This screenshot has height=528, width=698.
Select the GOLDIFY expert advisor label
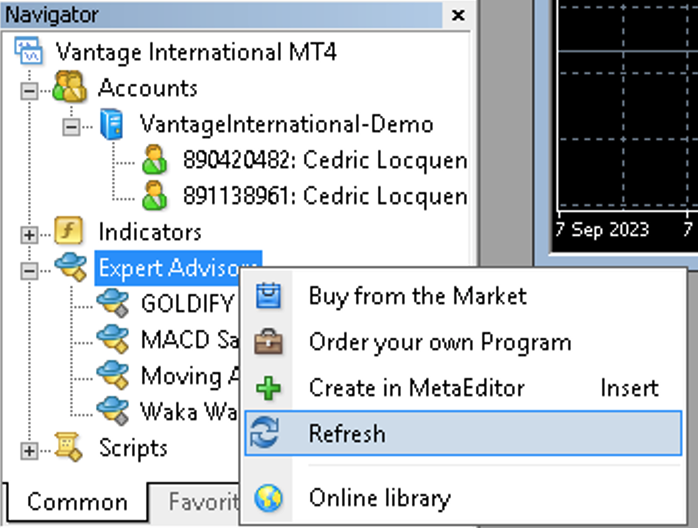point(187,304)
